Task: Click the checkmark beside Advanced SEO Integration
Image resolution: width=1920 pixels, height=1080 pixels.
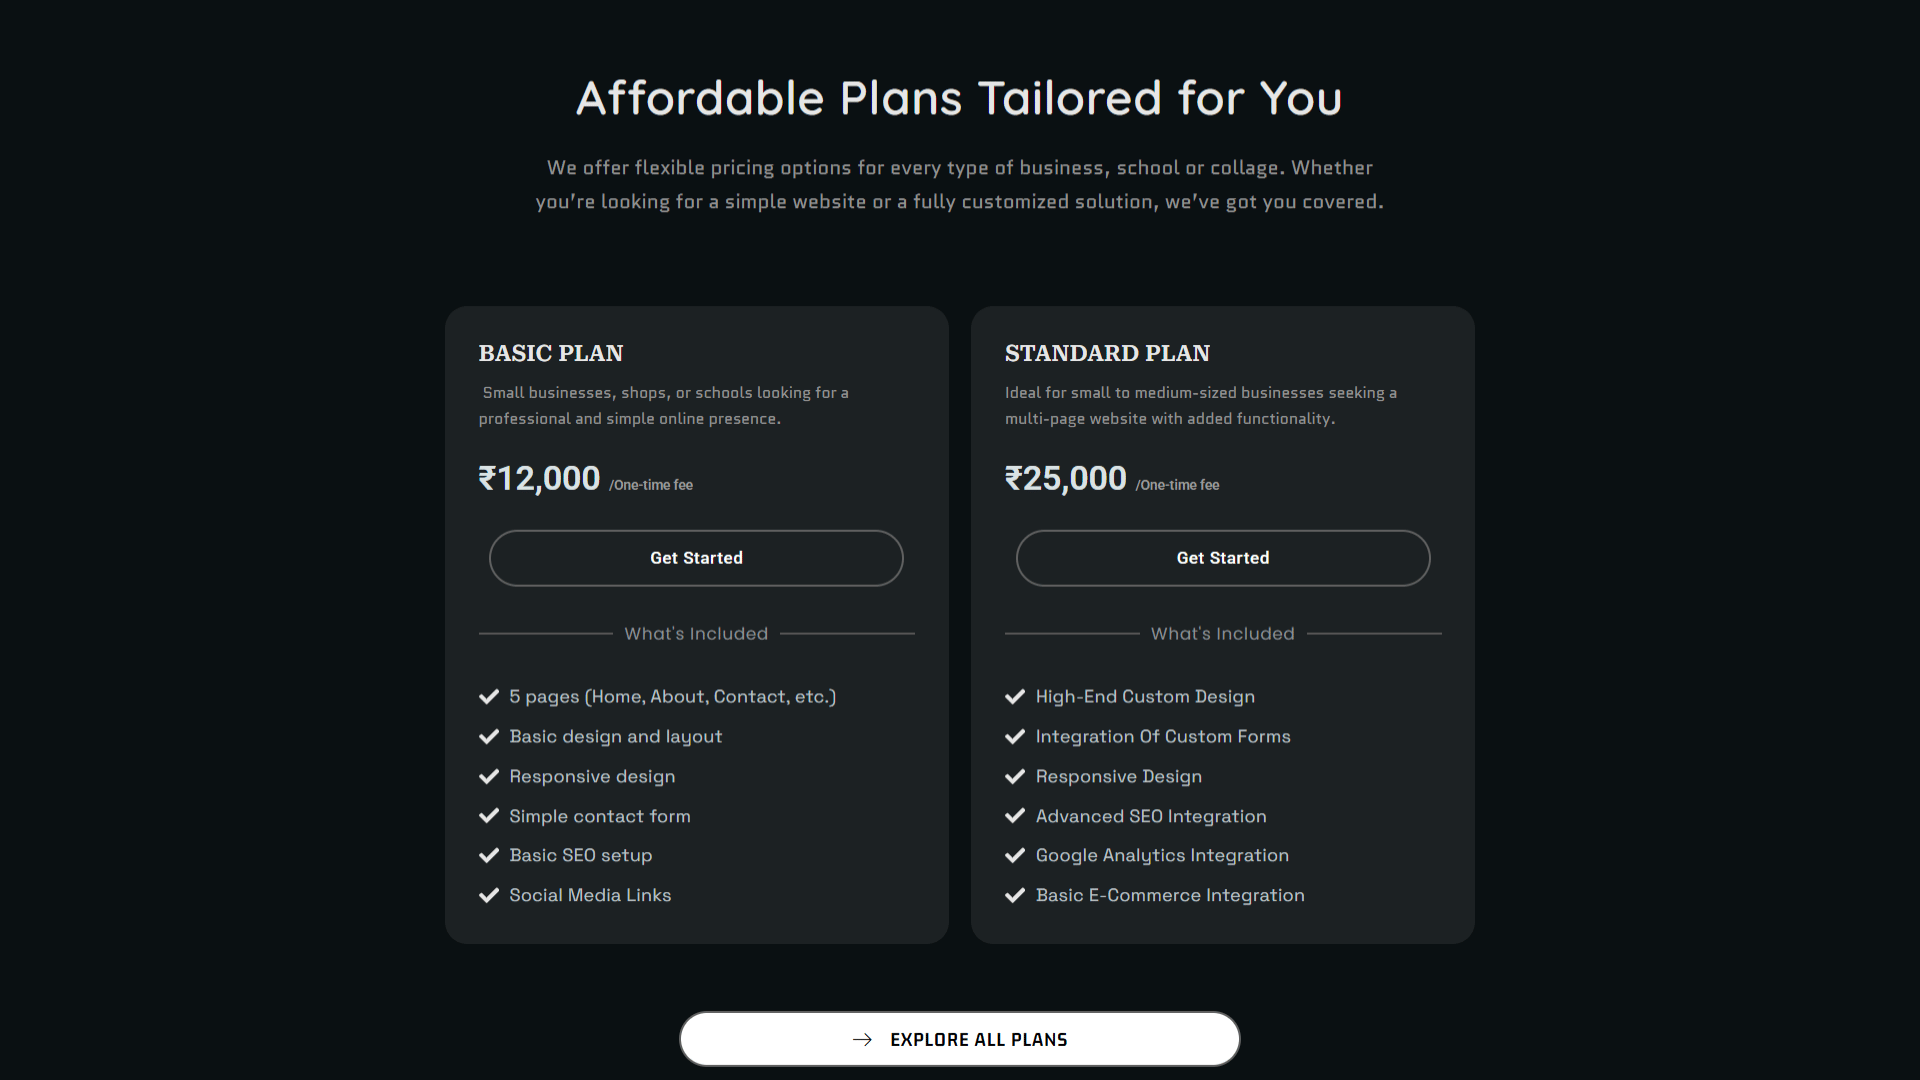Action: [1015, 816]
